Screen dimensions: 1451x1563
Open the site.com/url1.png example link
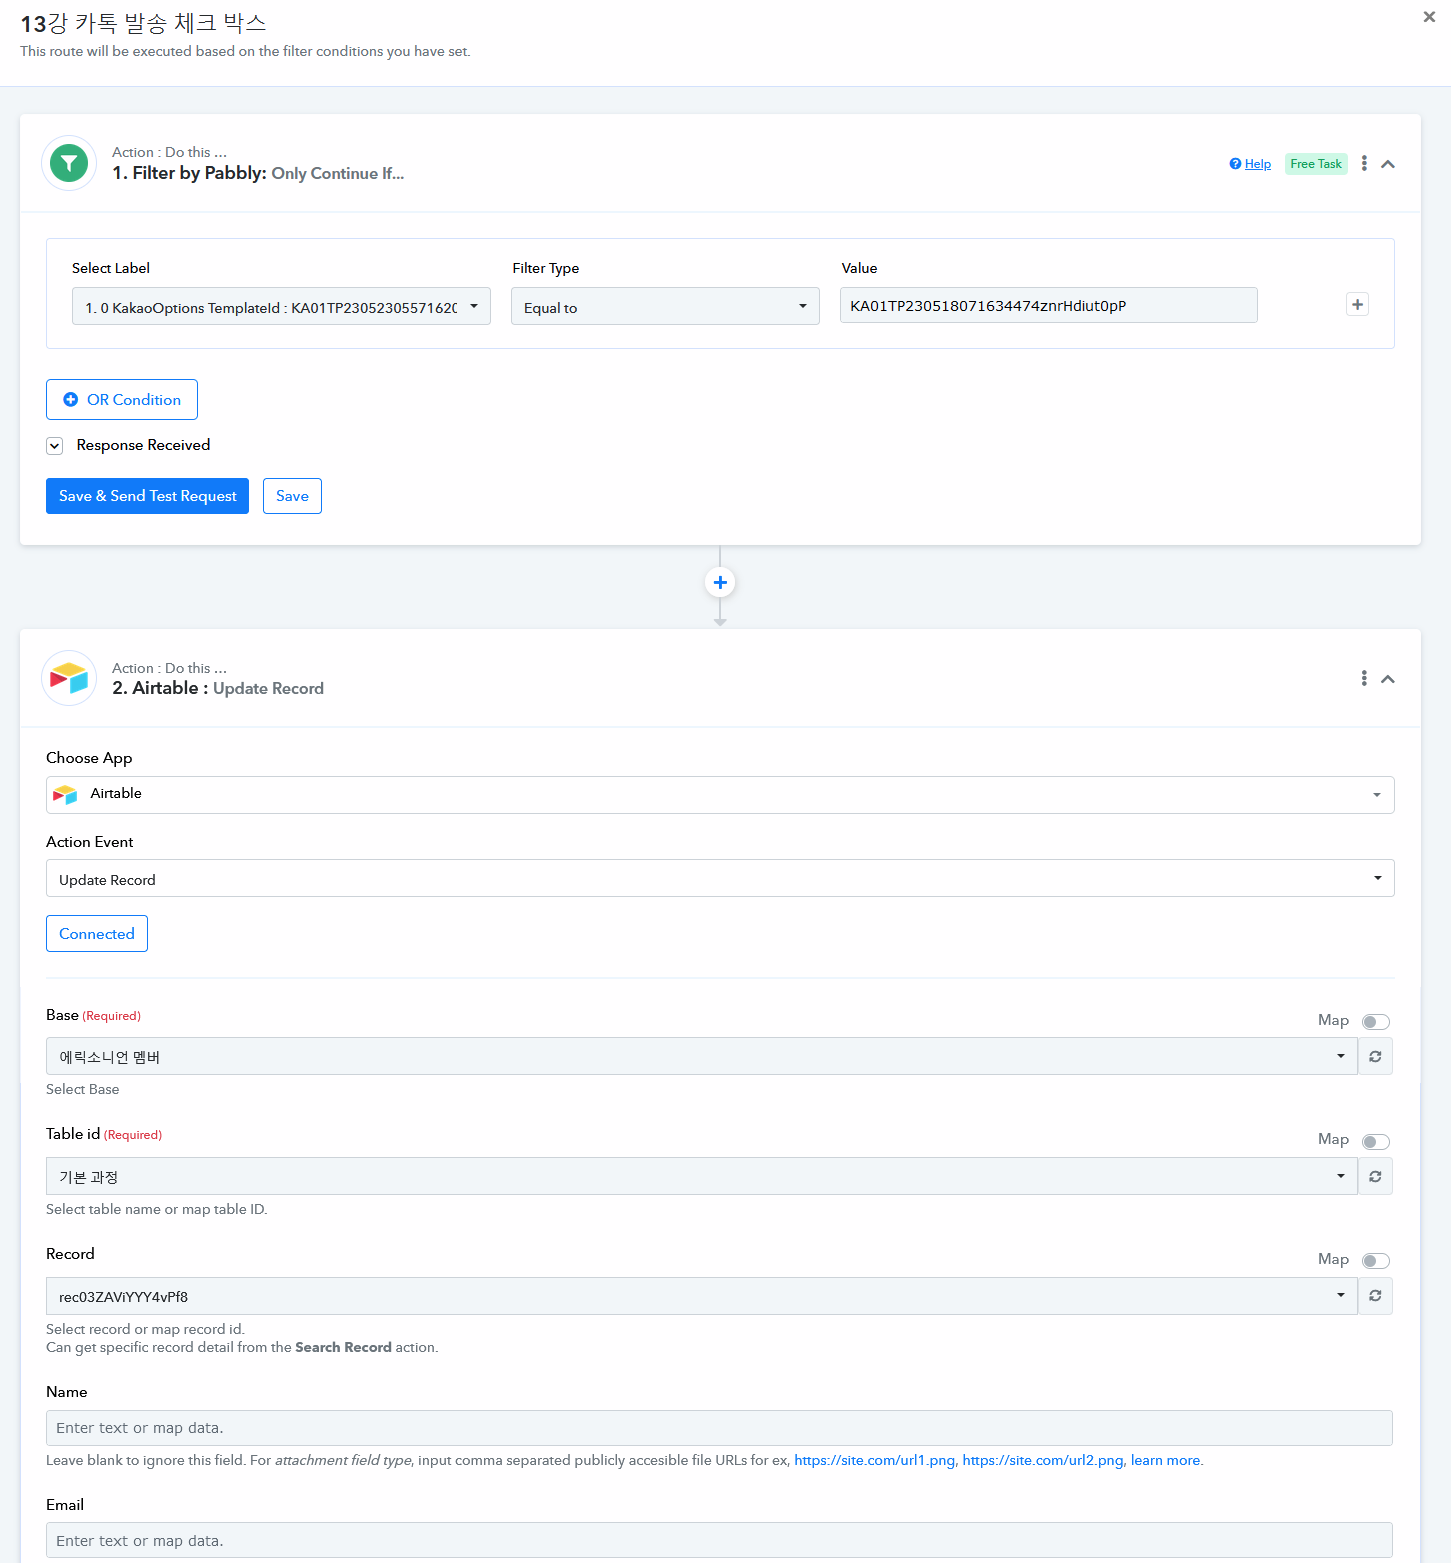tap(875, 1460)
